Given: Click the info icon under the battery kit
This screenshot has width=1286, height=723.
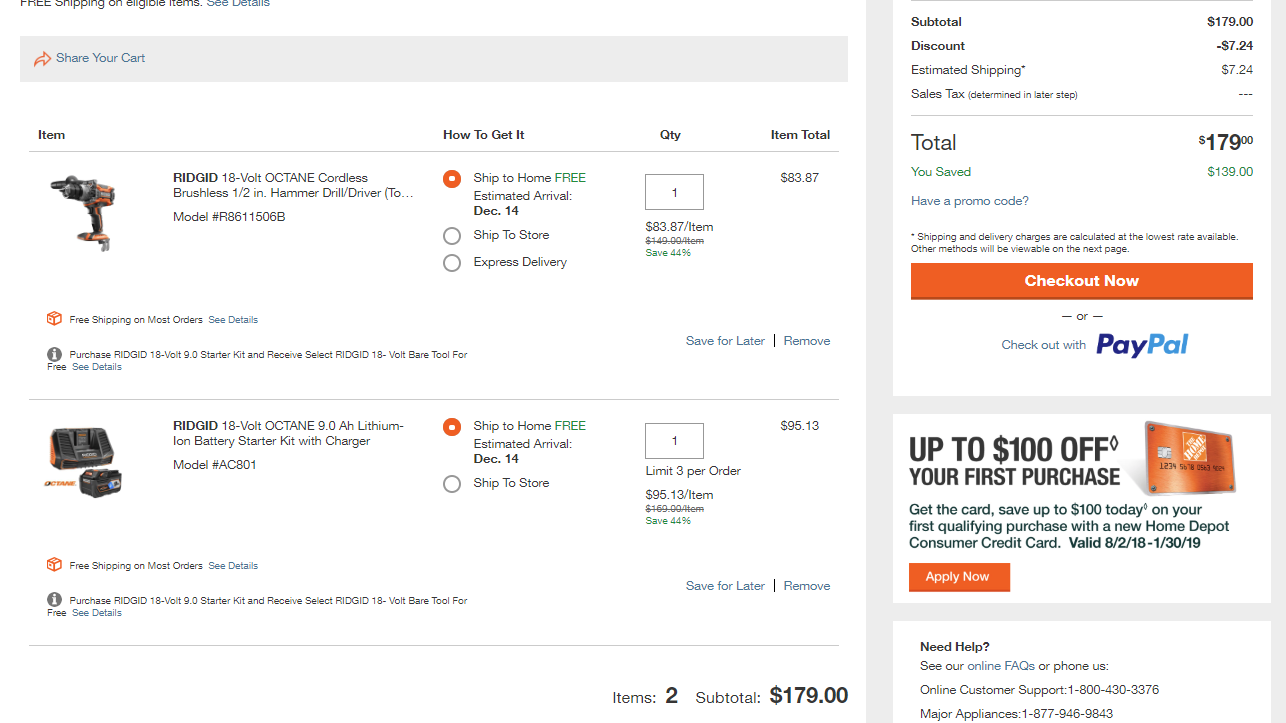Looking at the screenshot, I should (55, 600).
